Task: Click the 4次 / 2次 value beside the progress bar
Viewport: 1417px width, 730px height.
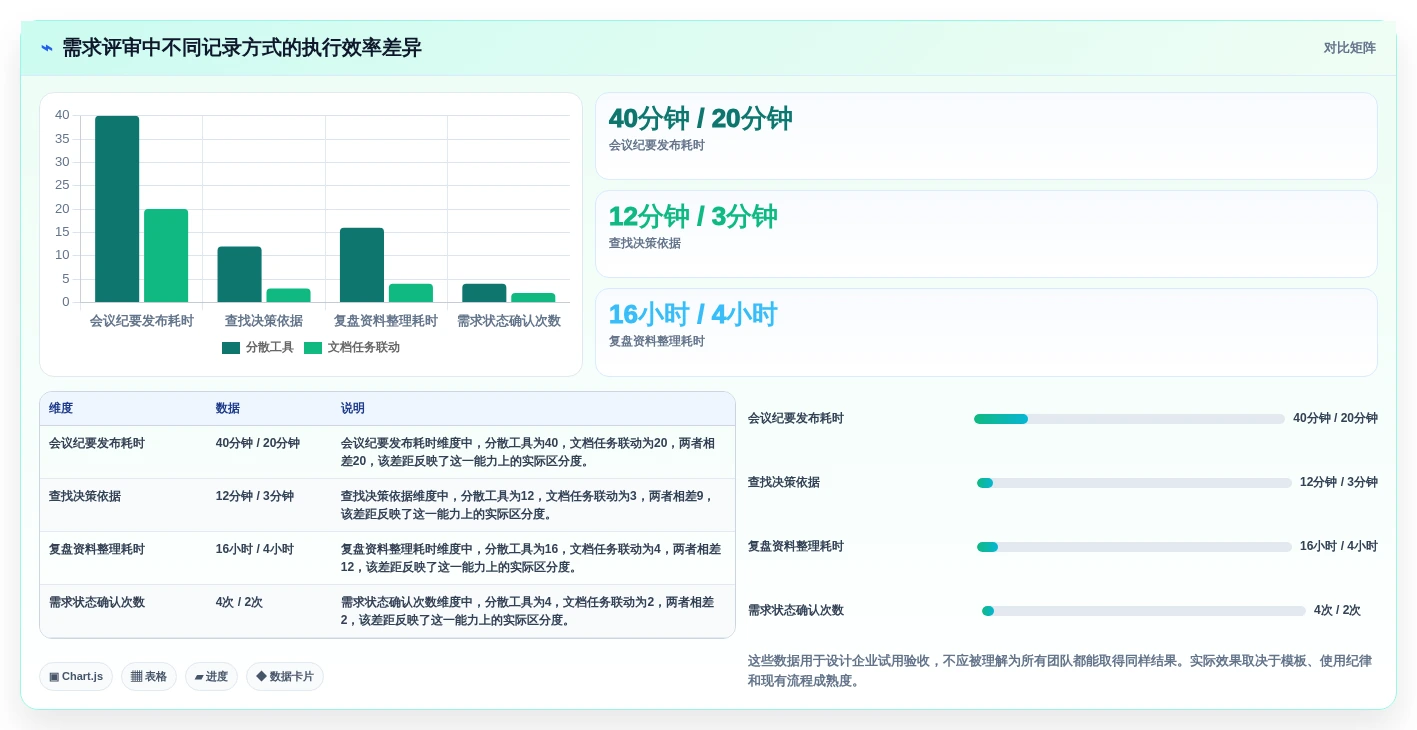Action: click(x=1337, y=610)
